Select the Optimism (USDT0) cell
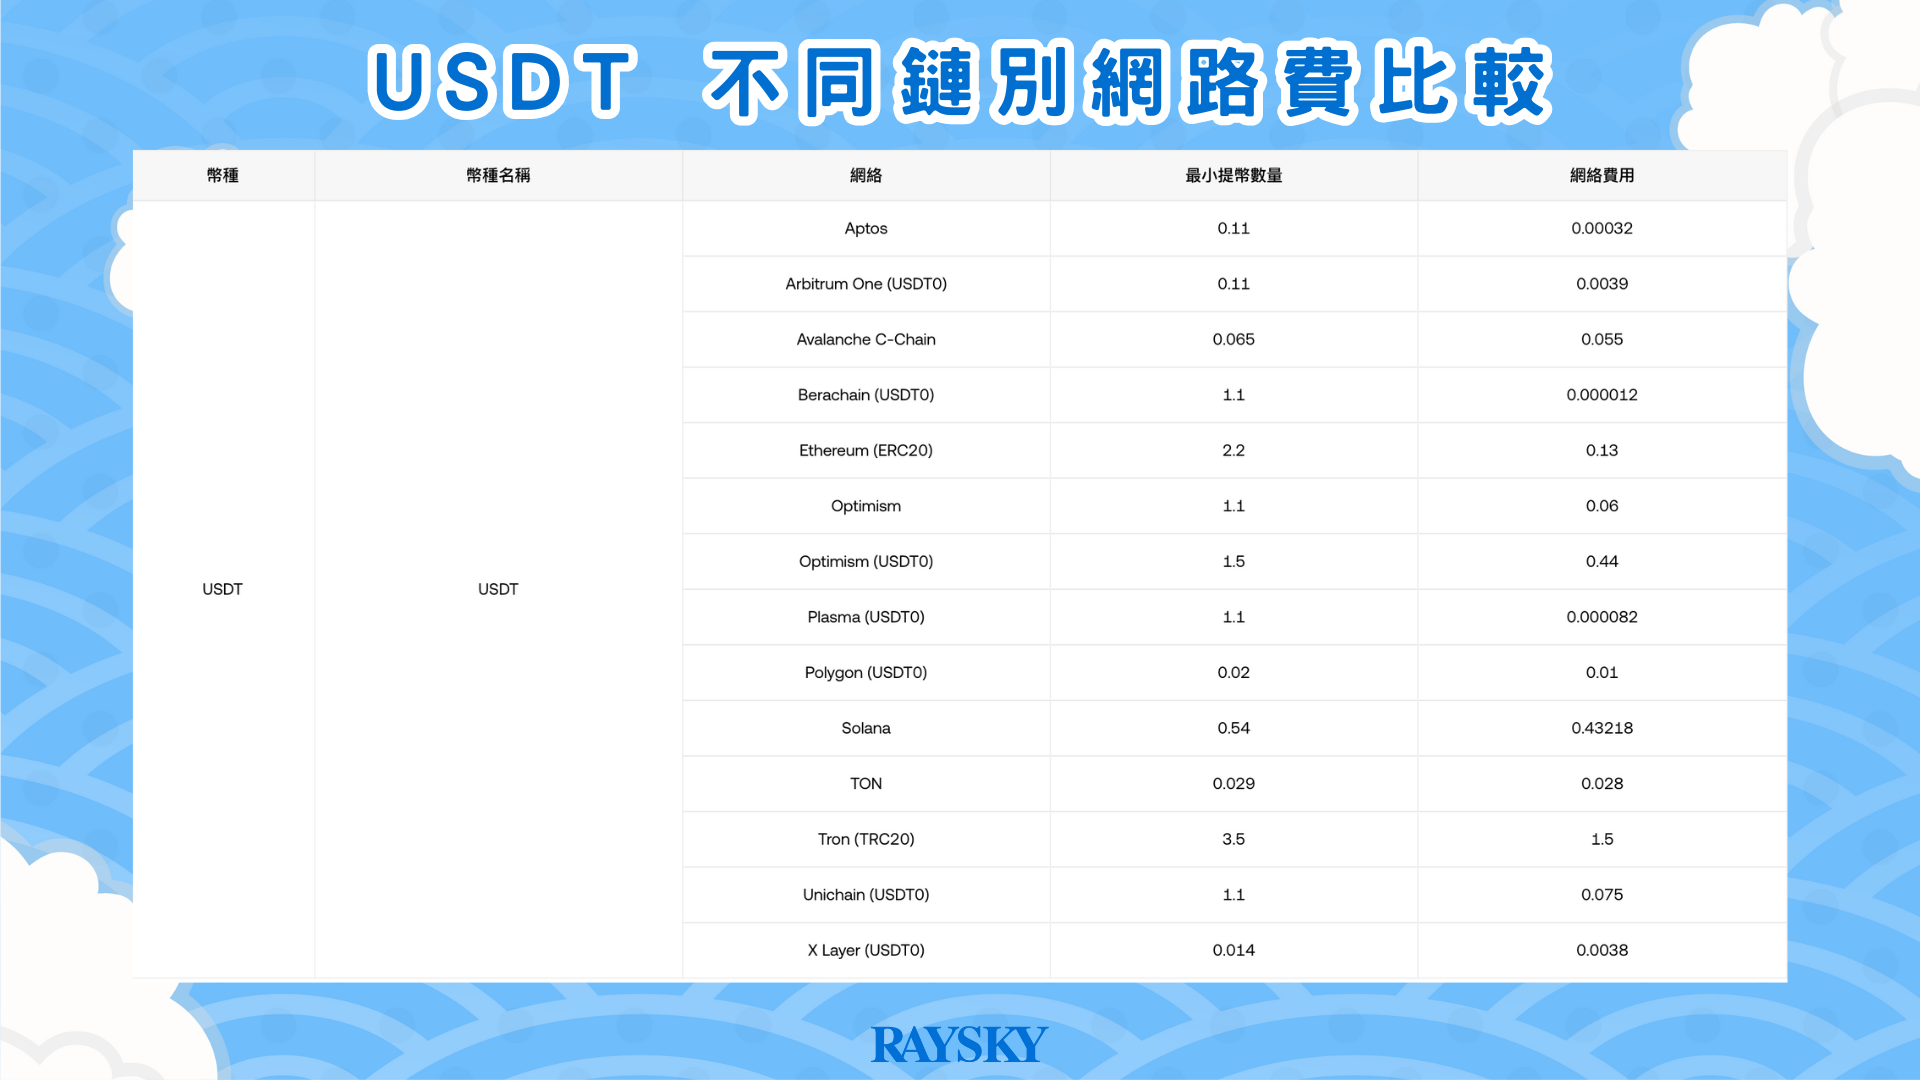Viewport: 1920px width, 1080px height. [866, 561]
